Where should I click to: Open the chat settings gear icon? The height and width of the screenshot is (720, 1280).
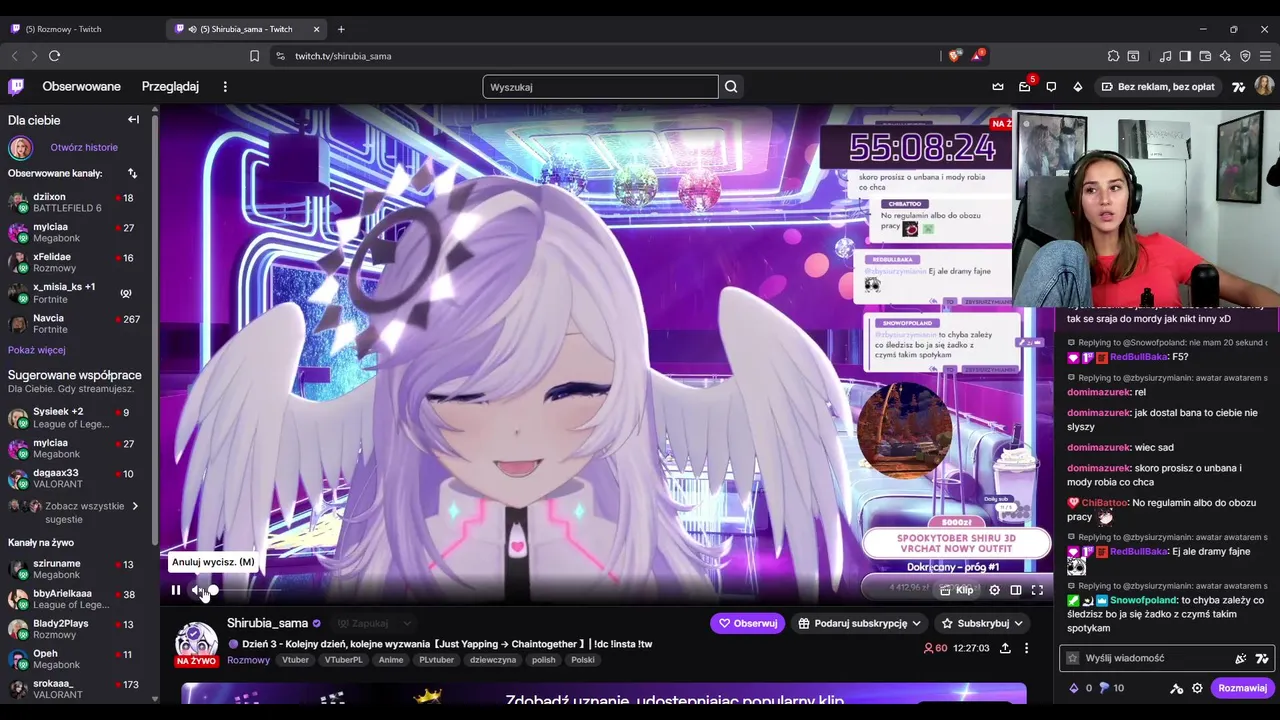[1197, 688]
